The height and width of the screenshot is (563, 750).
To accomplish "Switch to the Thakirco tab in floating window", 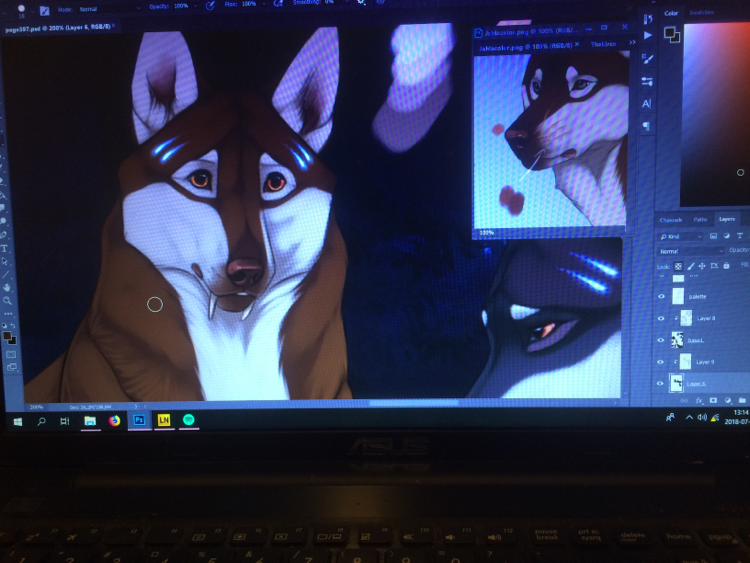I will pyautogui.click(x=603, y=44).
